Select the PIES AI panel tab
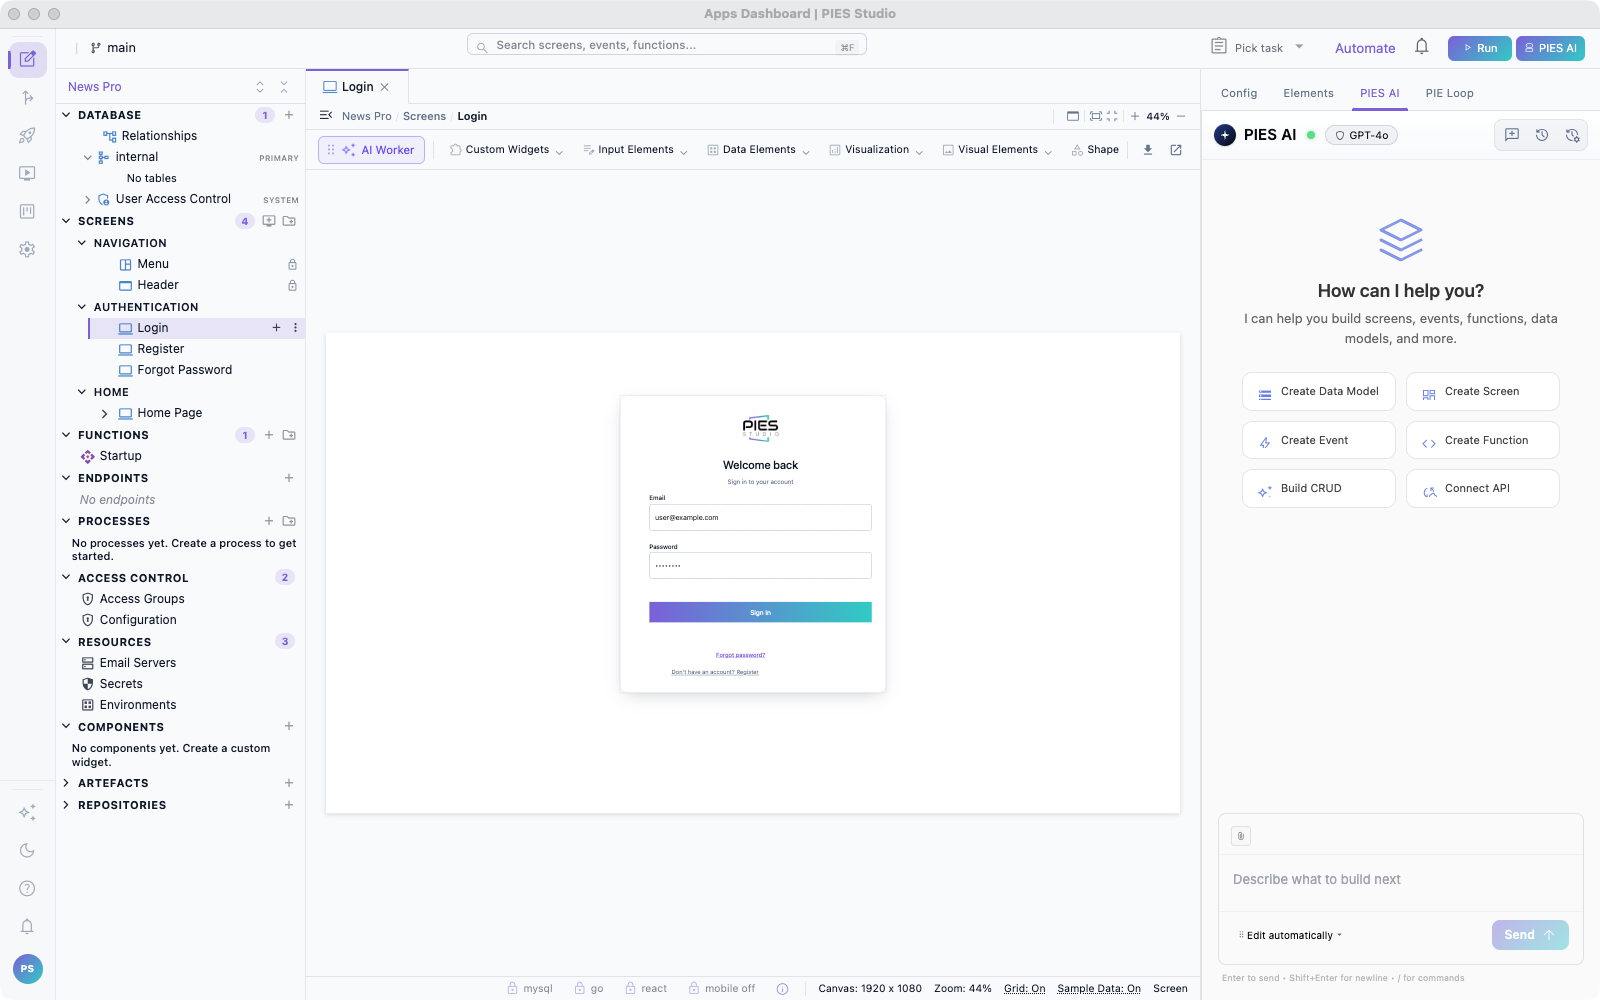This screenshot has height=1000, width=1600. [1379, 93]
